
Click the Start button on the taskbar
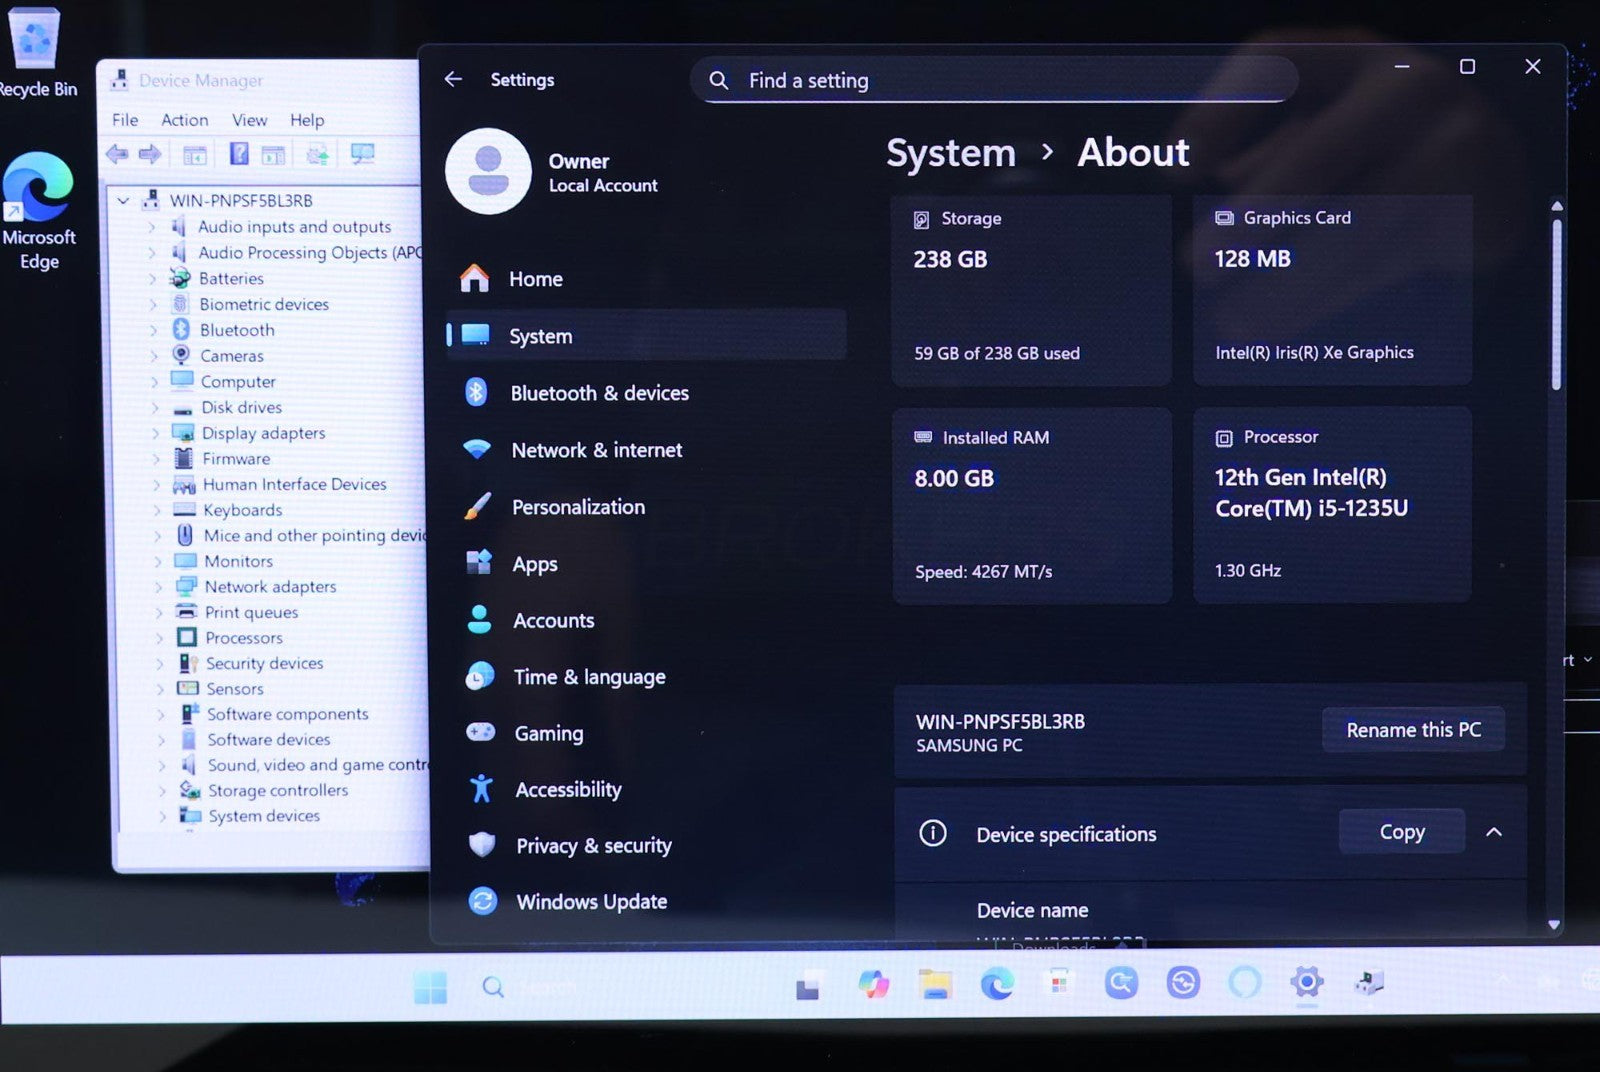431,987
